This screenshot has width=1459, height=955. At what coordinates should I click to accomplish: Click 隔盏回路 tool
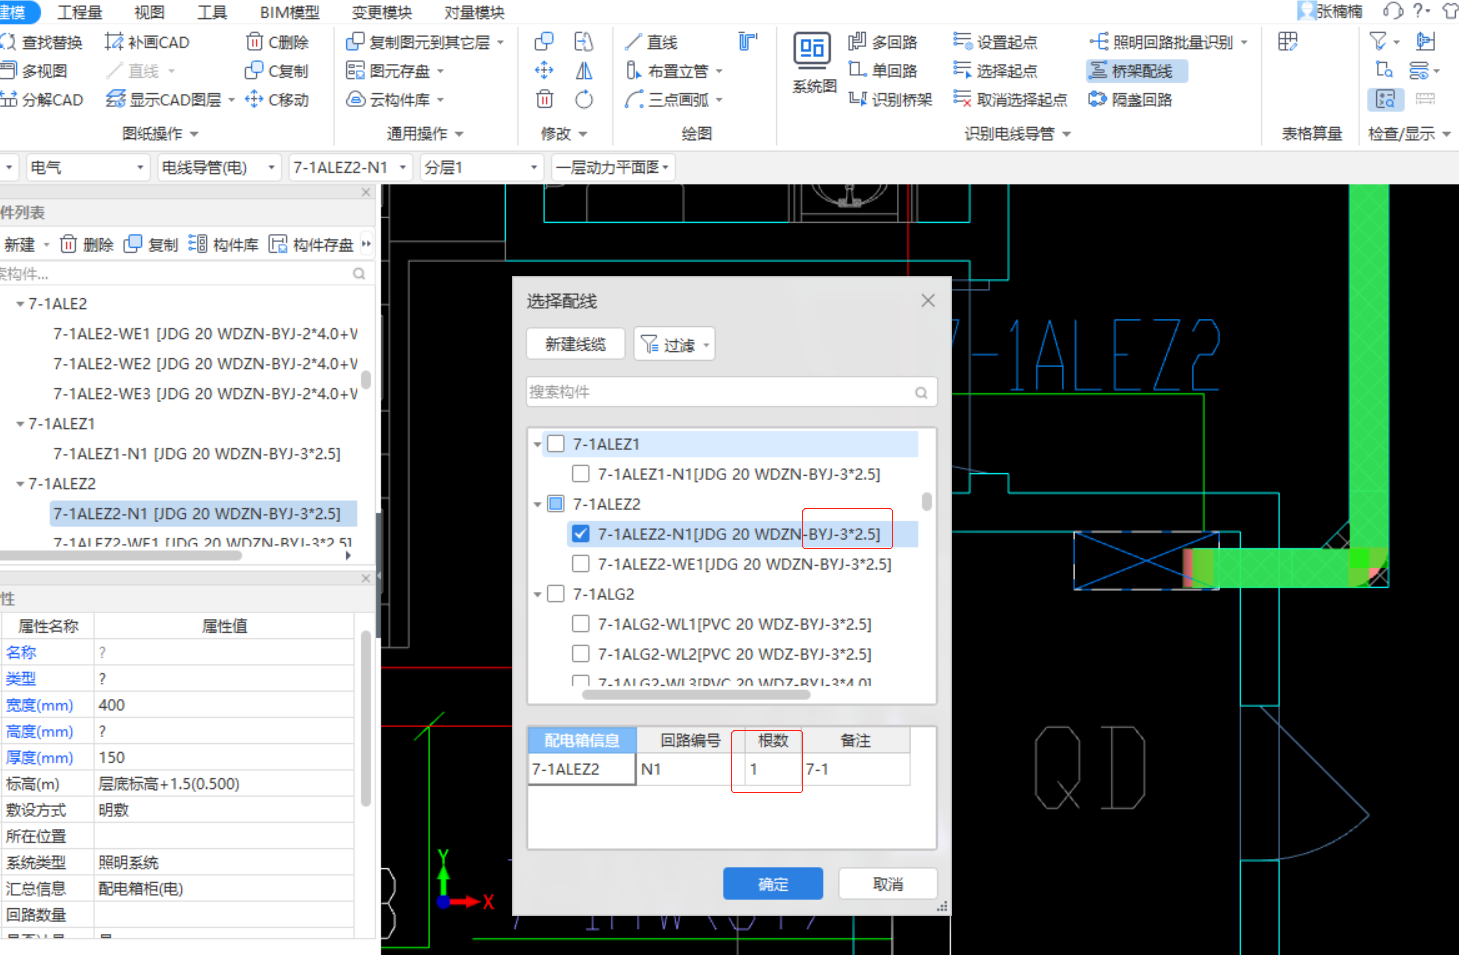click(1131, 100)
